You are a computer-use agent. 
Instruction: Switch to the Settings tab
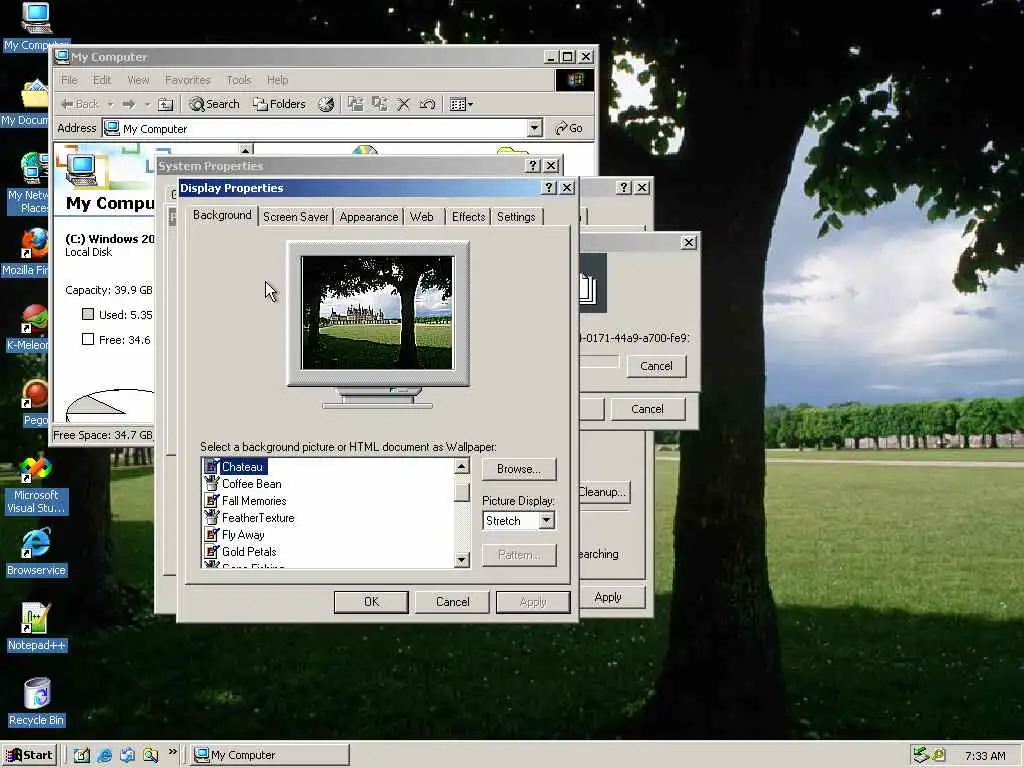(x=516, y=217)
